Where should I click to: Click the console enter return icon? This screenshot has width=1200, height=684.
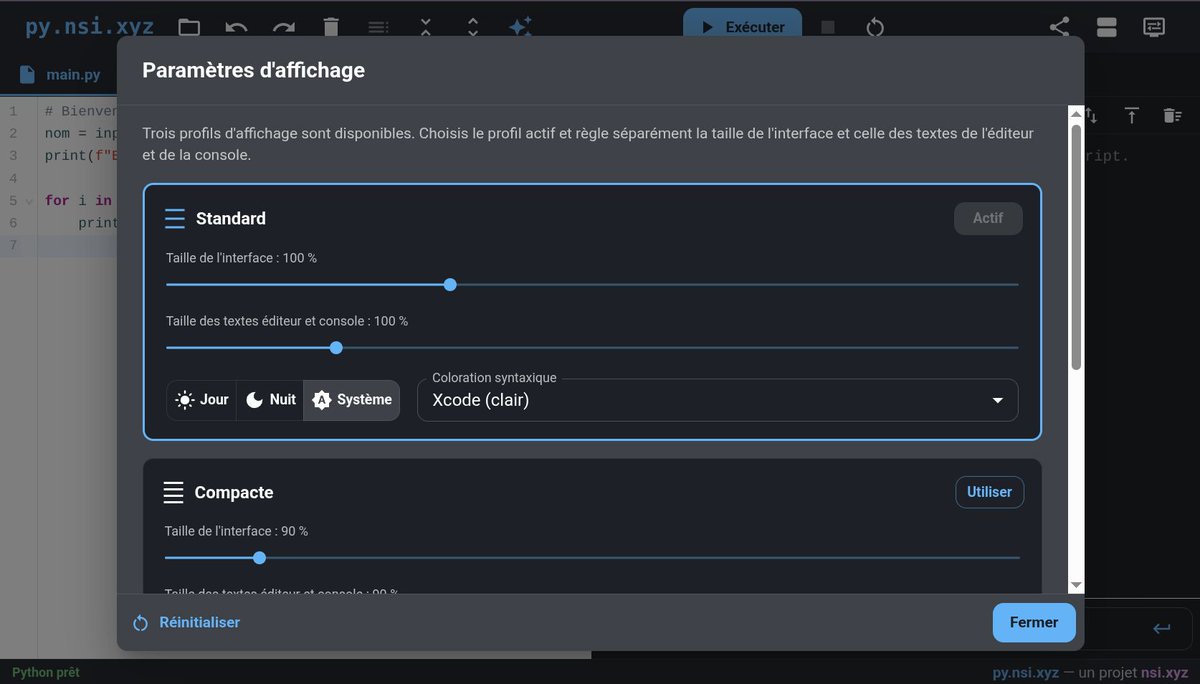pos(1161,628)
